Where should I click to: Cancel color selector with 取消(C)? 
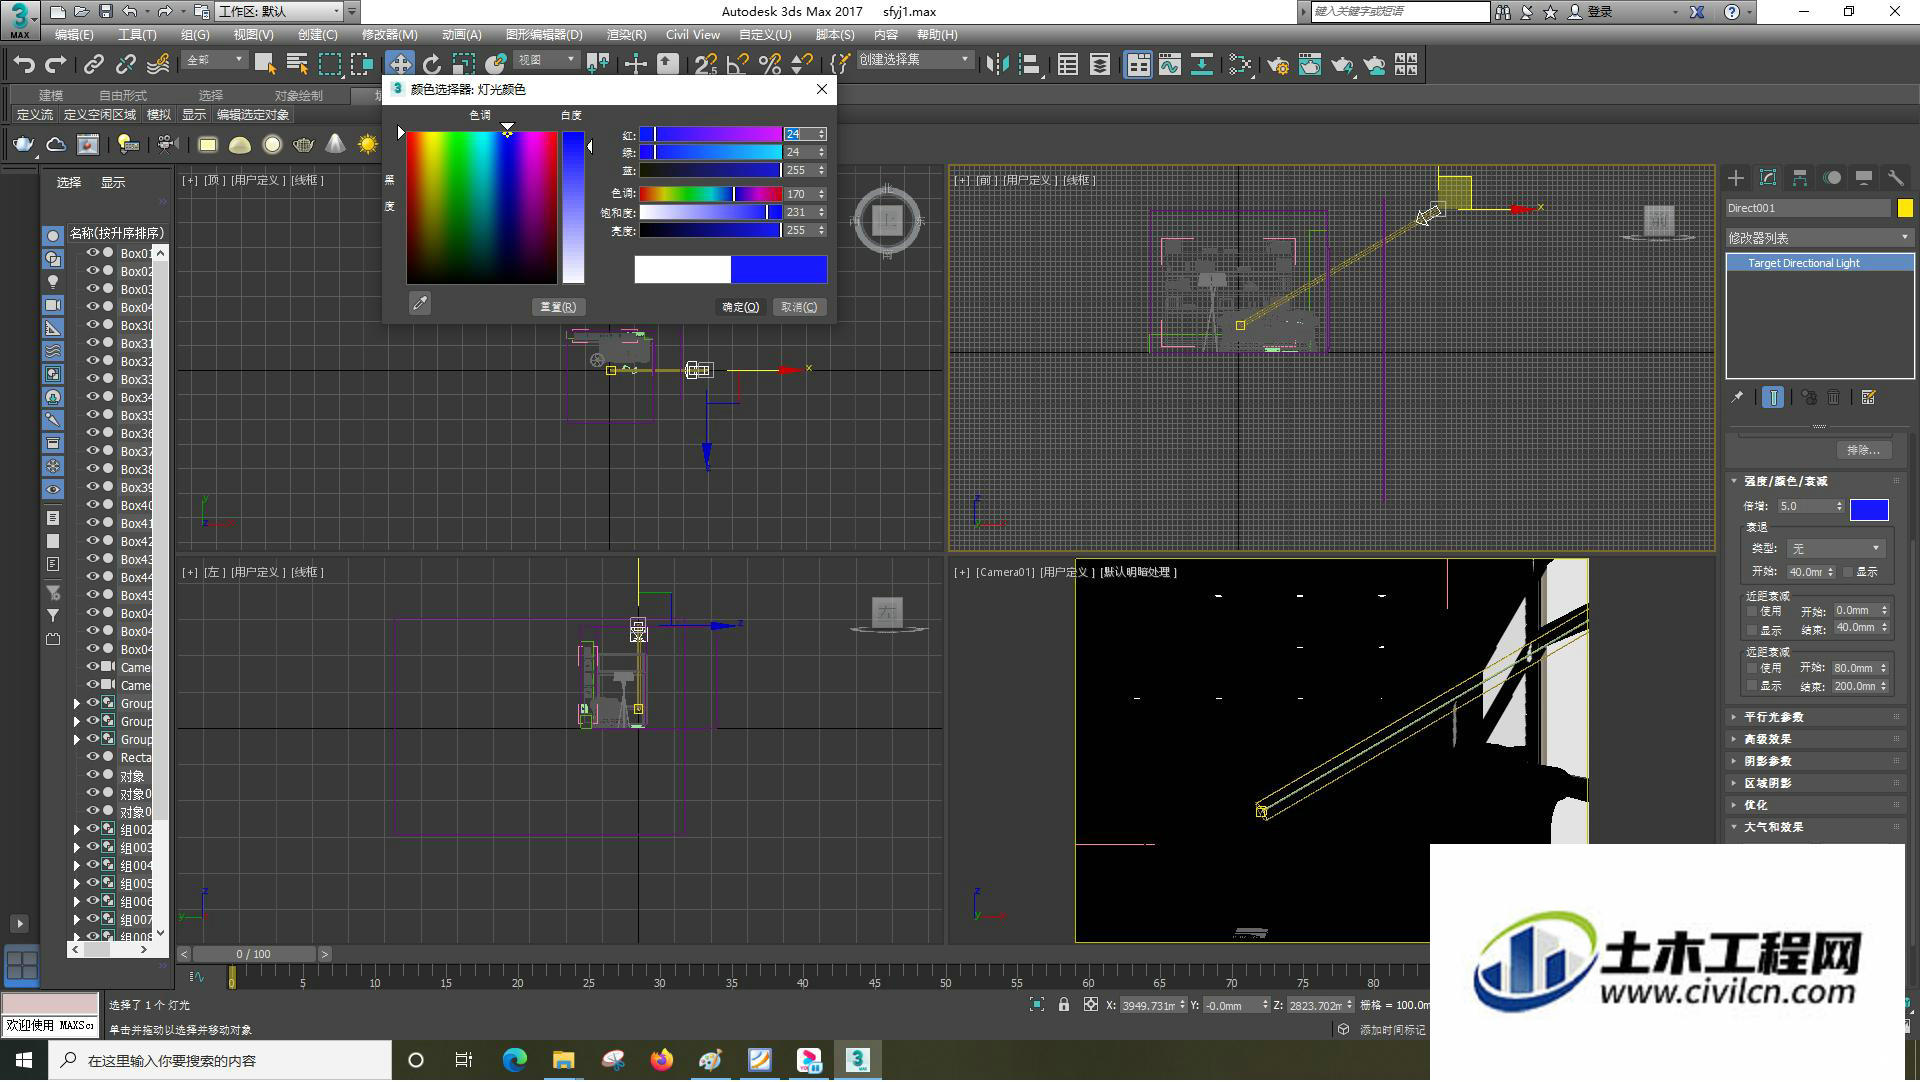(x=799, y=307)
